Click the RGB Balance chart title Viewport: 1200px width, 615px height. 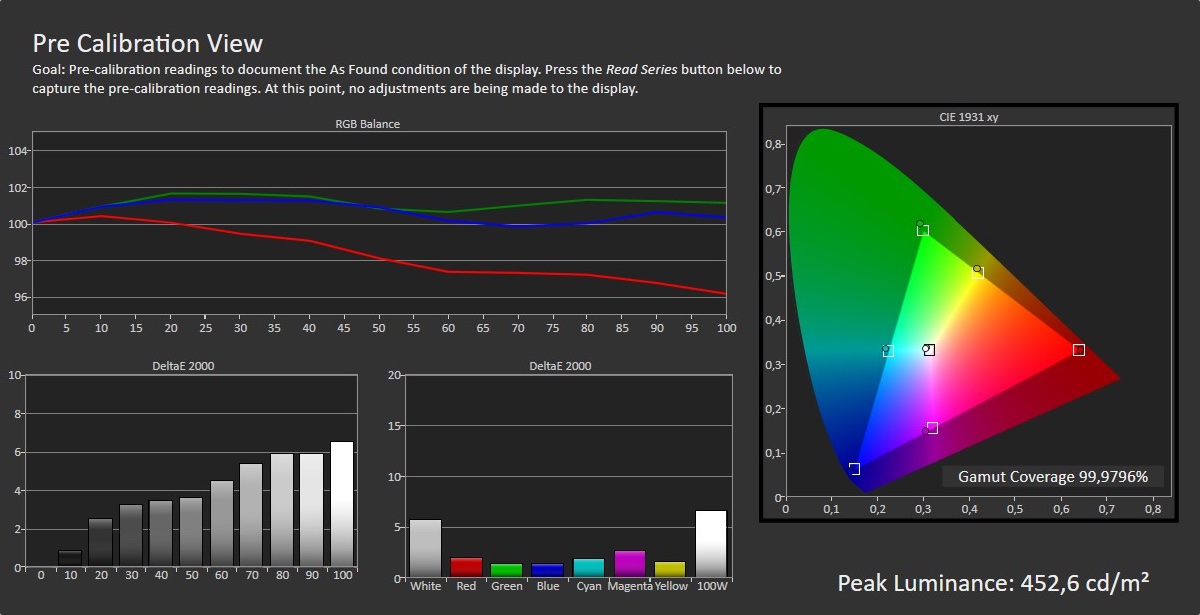pos(368,124)
